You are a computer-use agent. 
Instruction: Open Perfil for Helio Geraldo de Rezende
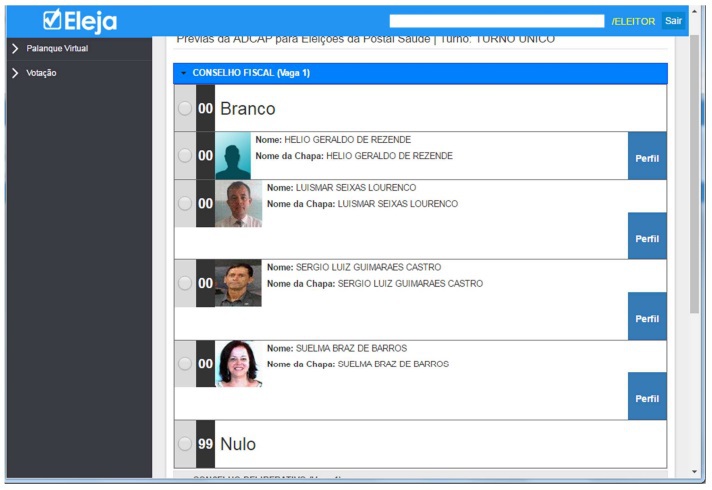(x=647, y=158)
